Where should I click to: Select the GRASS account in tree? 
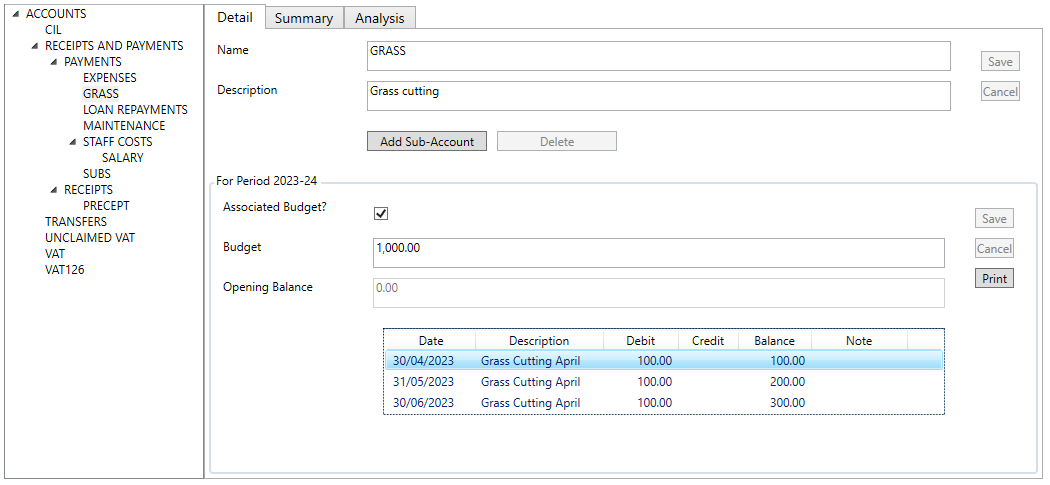(100, 94)
